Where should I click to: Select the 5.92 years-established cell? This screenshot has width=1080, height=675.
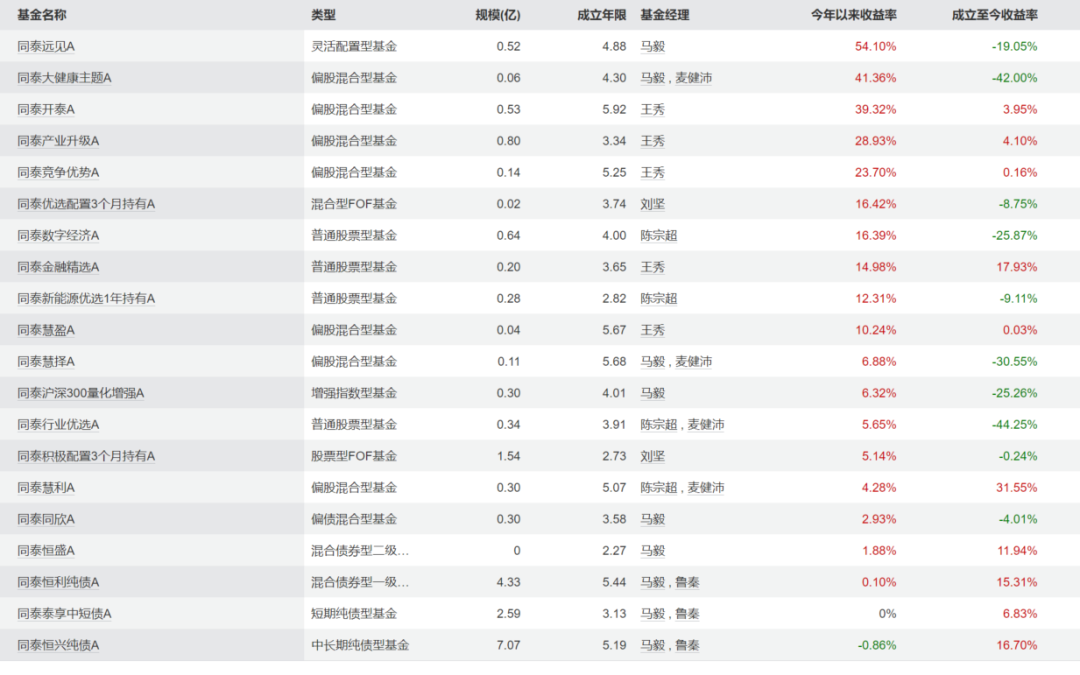coord(614,110)
